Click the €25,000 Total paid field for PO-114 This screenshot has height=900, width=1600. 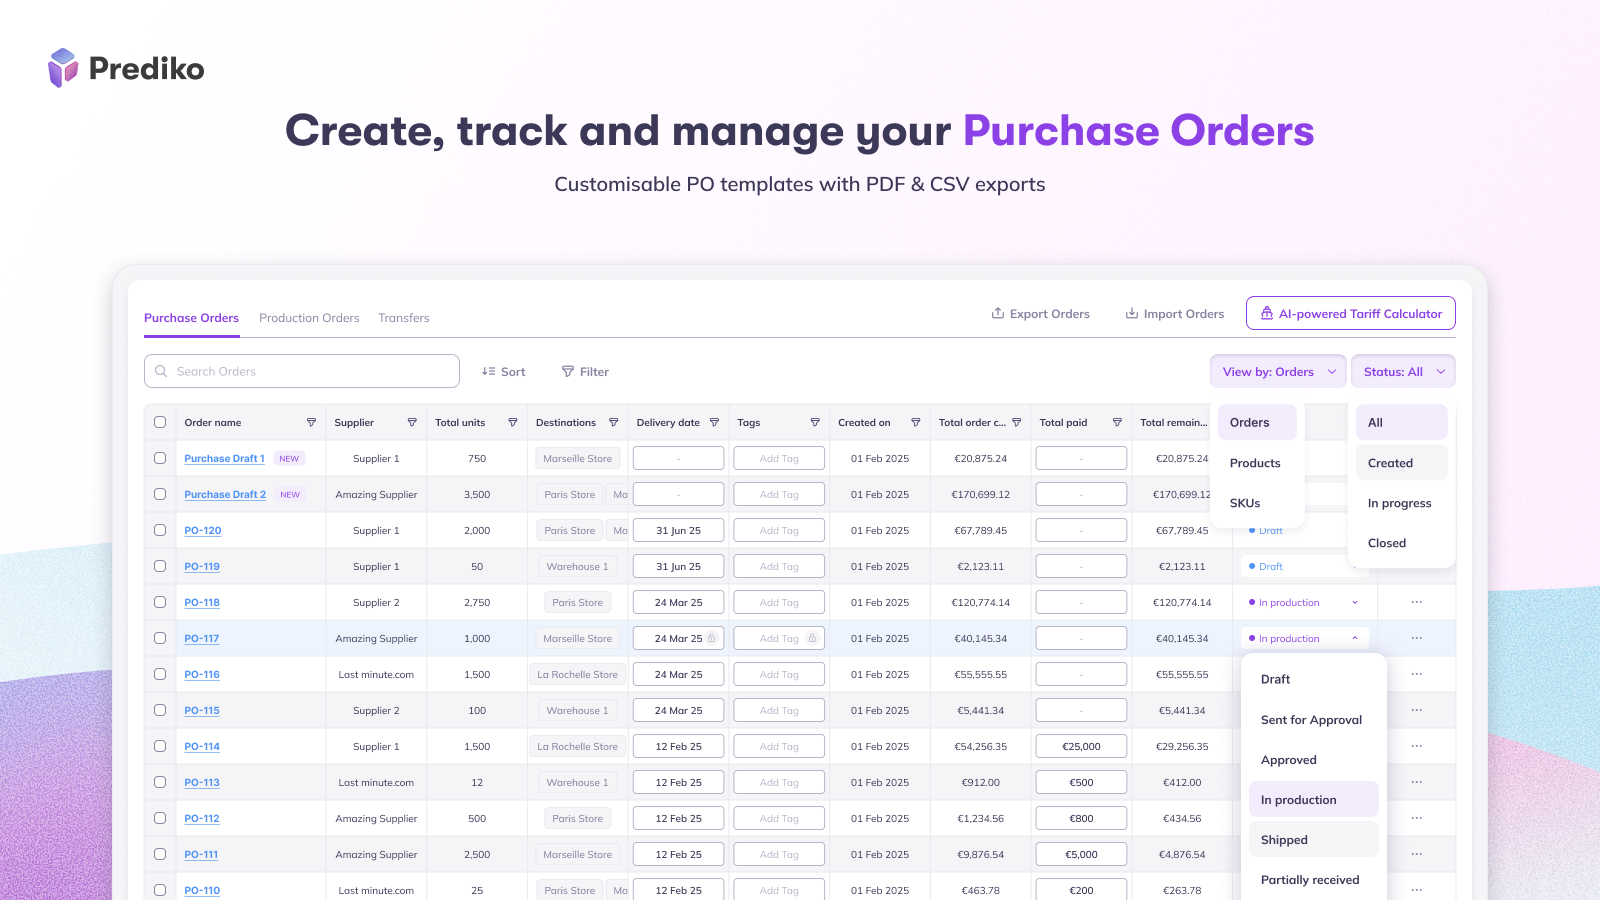click(1081, 746)
